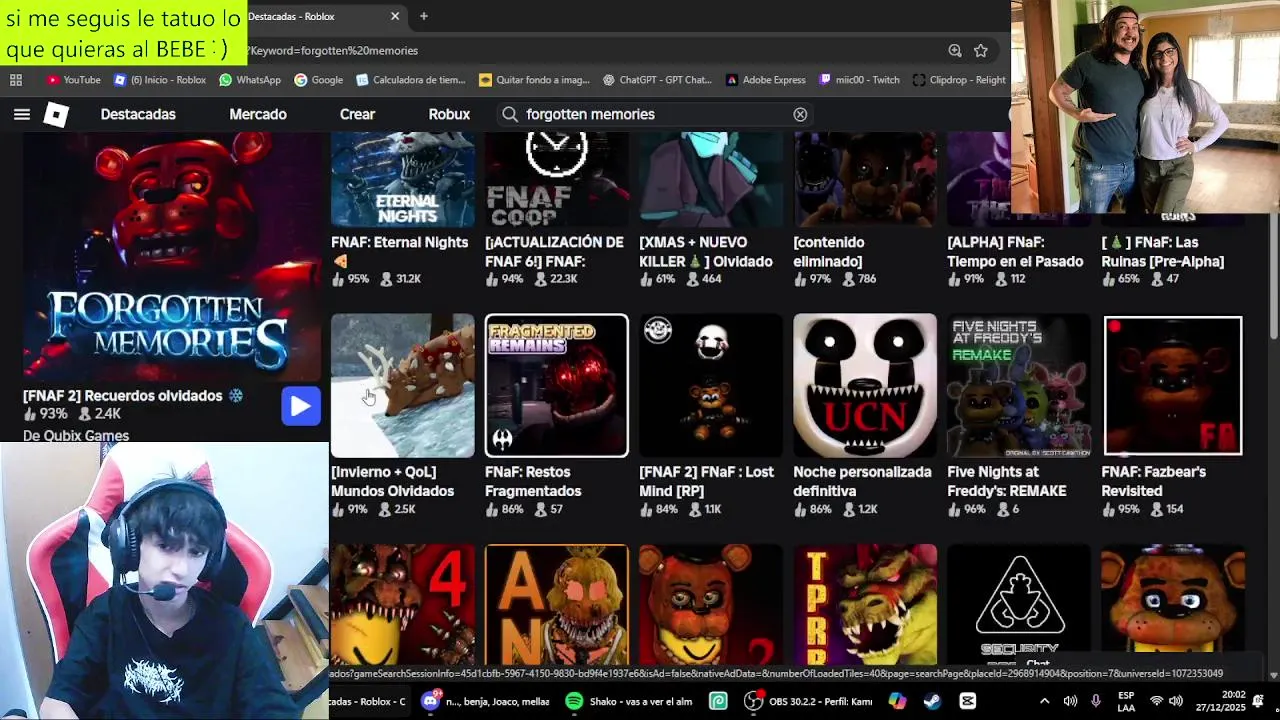Open the Crear section
Viewport: 1280px width, 720px height.
coord(357,114)
